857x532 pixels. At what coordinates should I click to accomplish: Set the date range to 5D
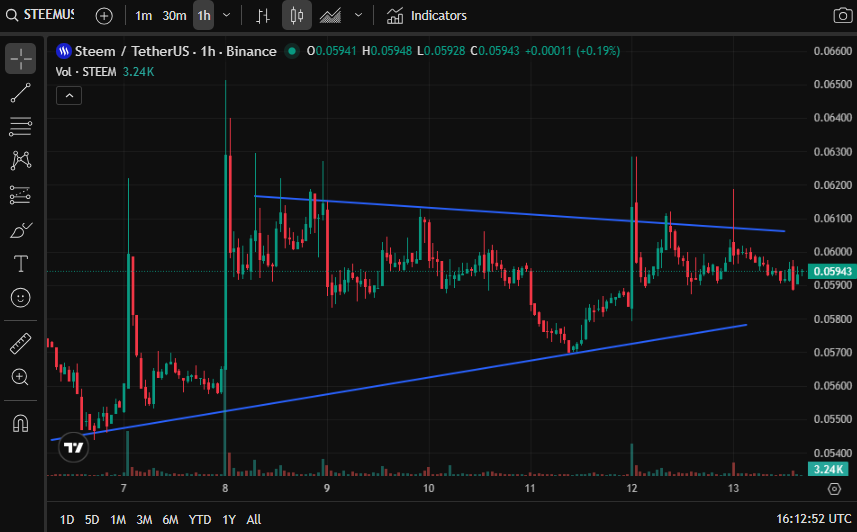coord(92,519)
